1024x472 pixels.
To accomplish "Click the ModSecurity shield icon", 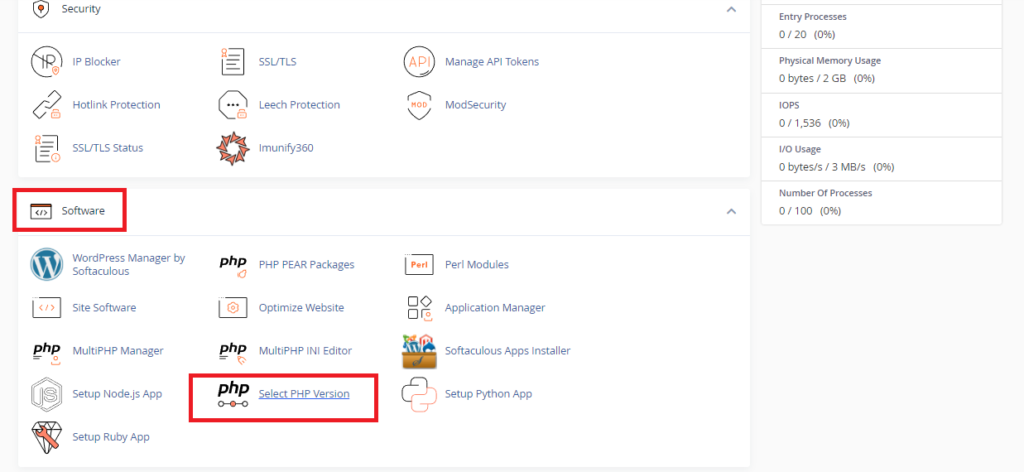I will (419, 105).
